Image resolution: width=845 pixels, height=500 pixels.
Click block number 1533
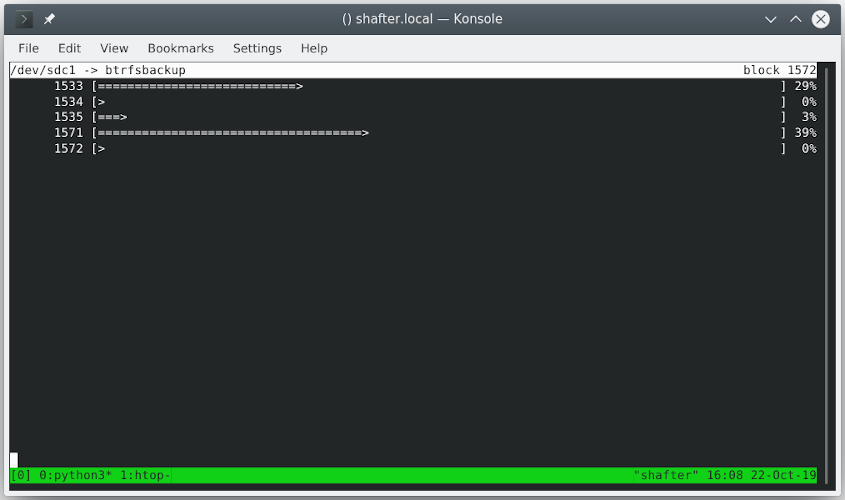[68, 86]
